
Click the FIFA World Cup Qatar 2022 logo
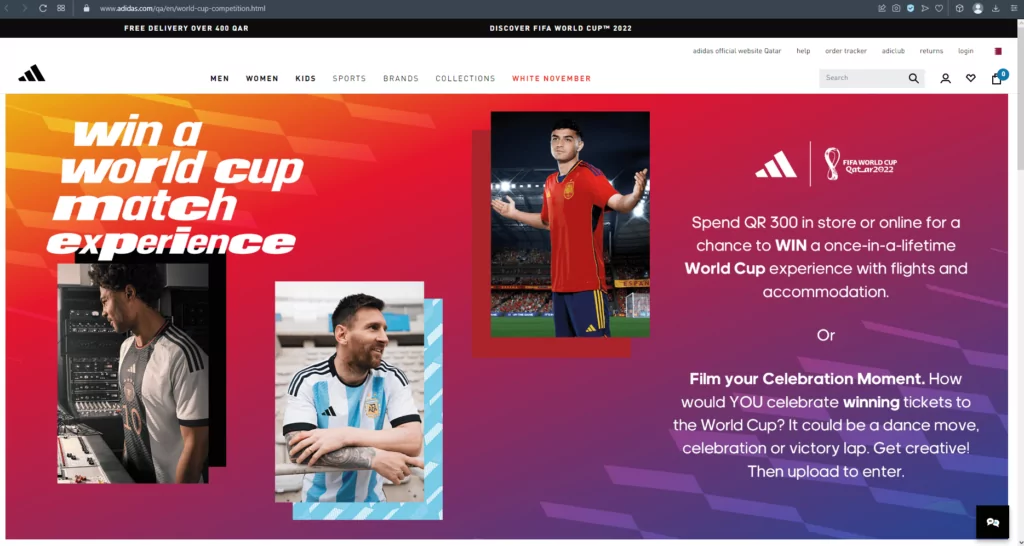(x=861, y=164)
